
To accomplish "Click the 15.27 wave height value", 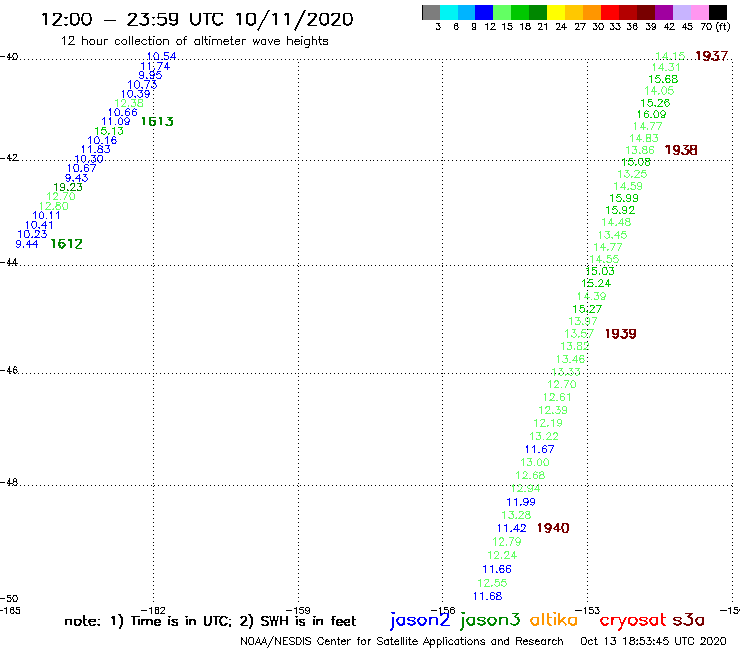I will pos(587,309).
